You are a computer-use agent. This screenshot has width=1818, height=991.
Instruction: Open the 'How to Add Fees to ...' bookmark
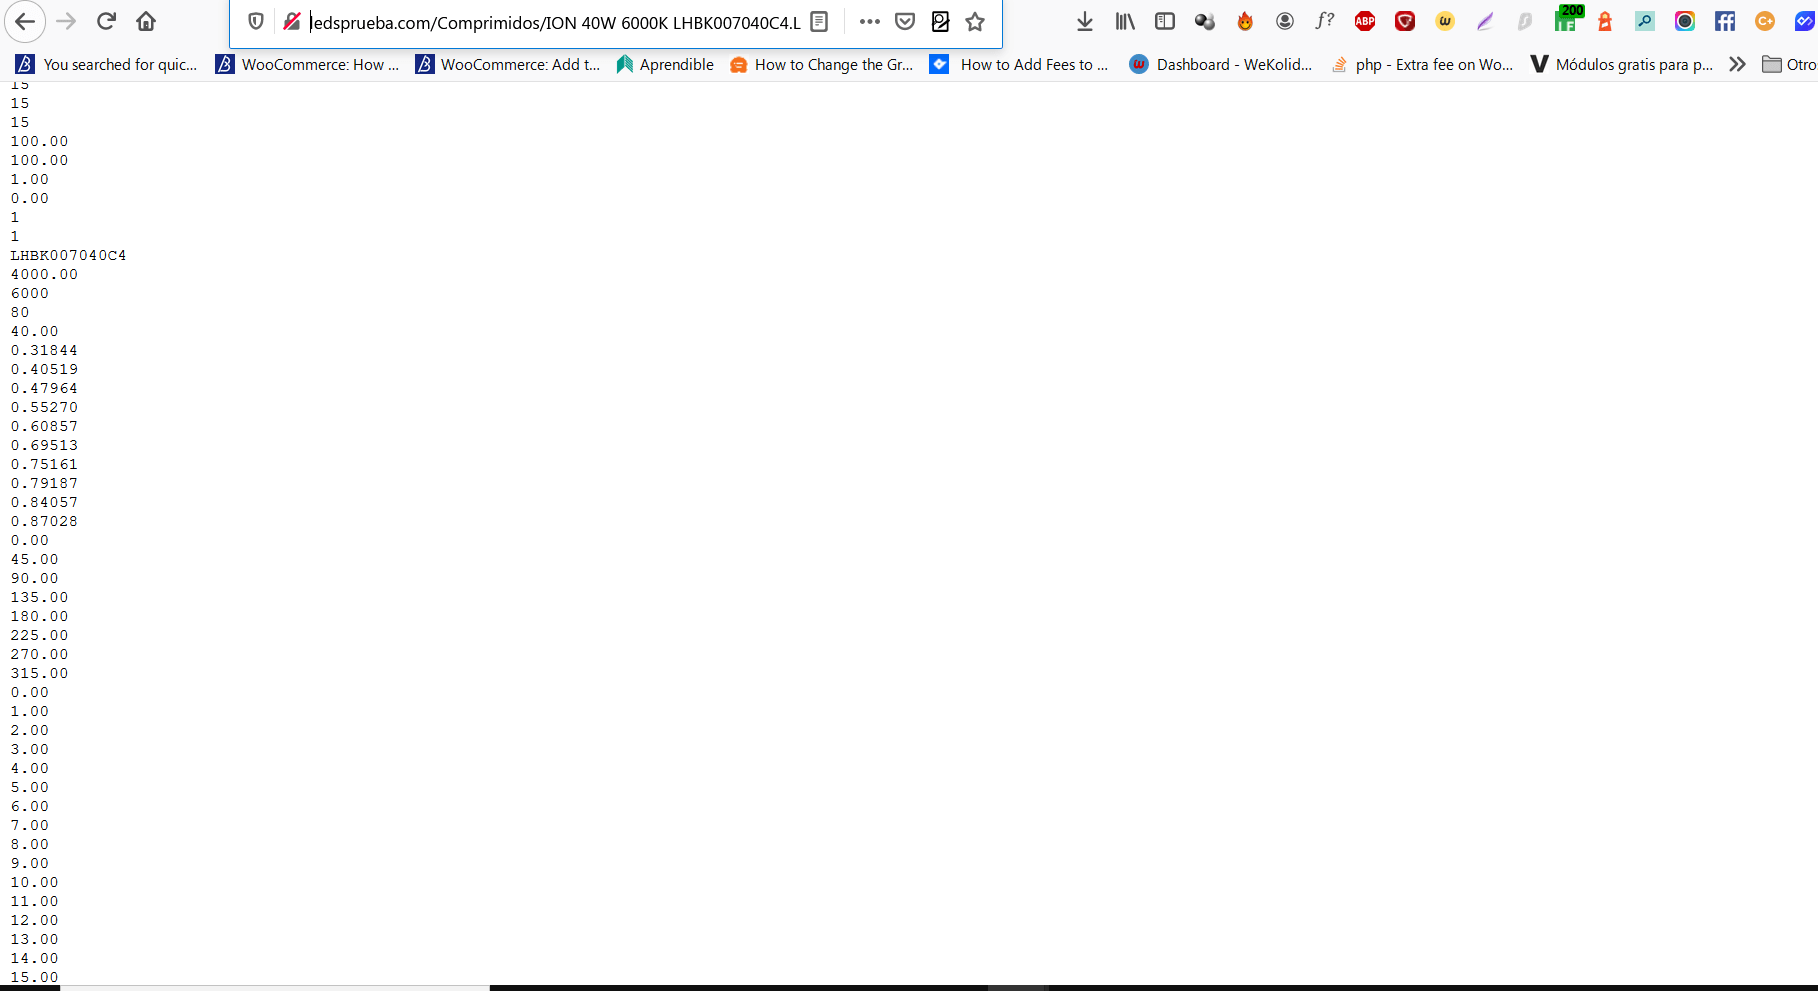(1019, 64)
